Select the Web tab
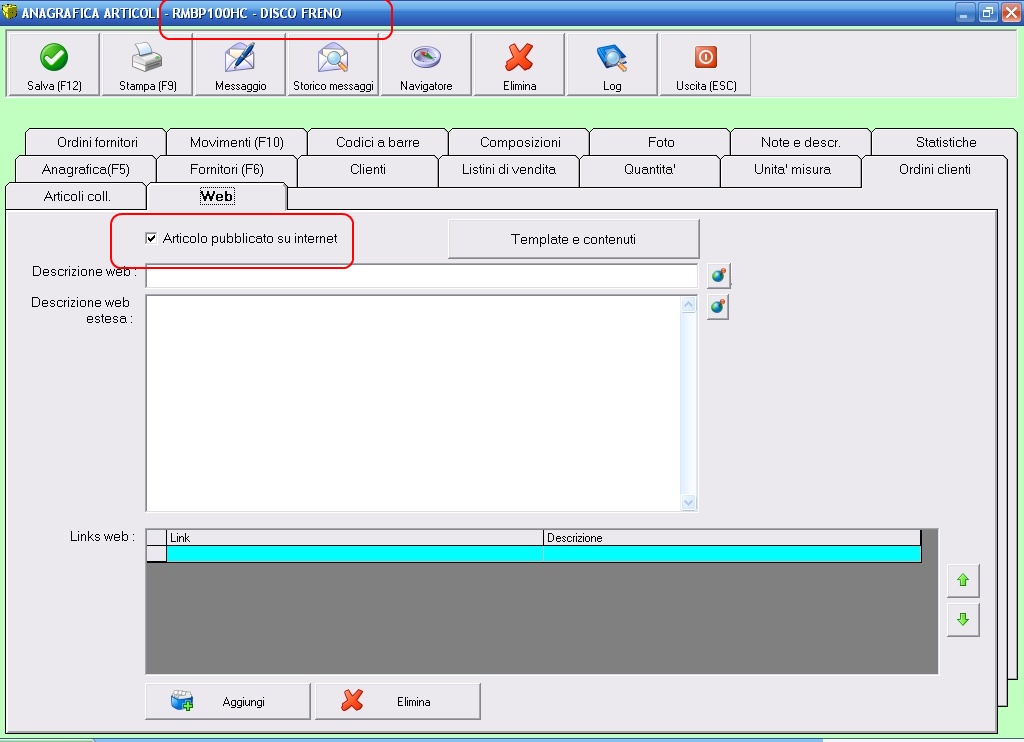 [x=216, y=197]
